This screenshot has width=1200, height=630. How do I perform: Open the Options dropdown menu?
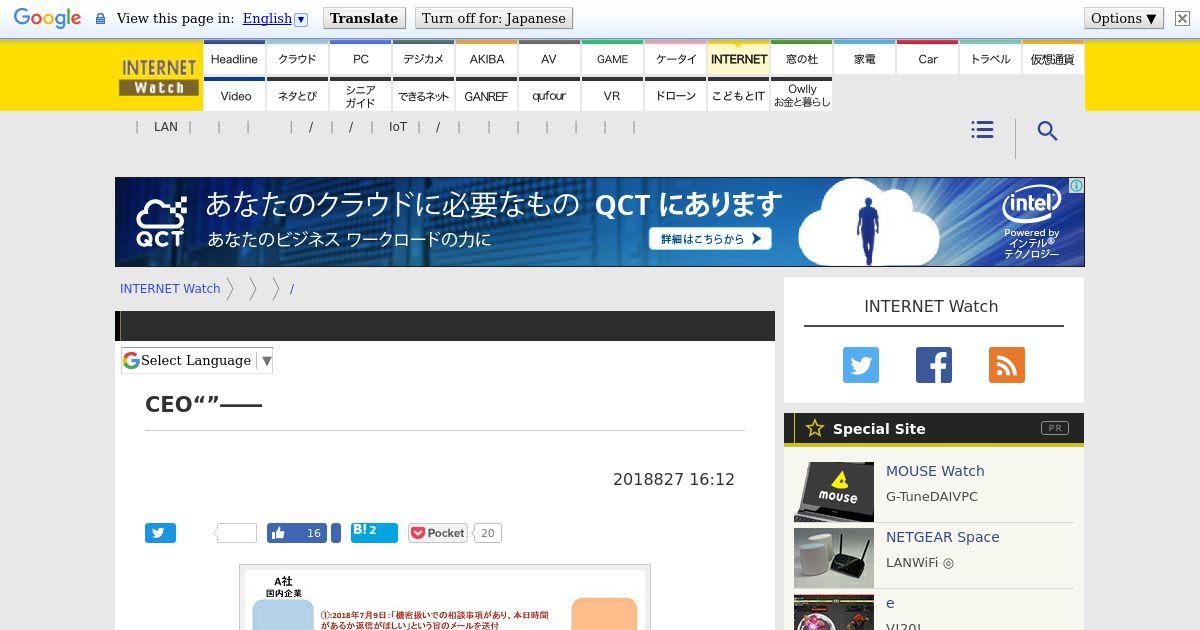pos(1123,18)
